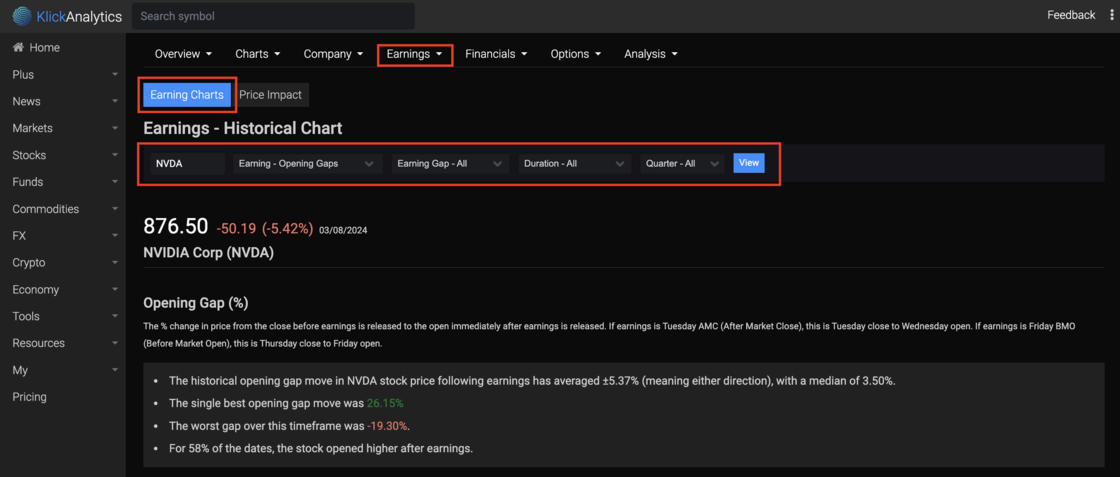Expand the Resources sidebar section
Screen dimensions: 1120x477
pos(65,343)
